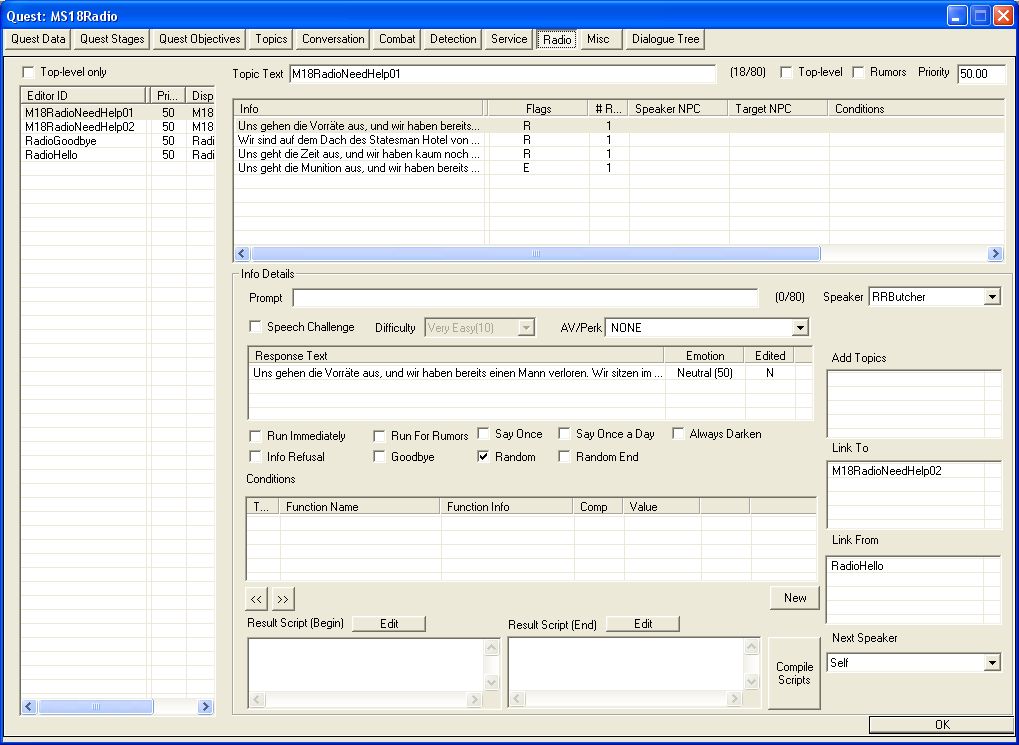Switch to the Combat tab
The width and height of the screenshot is (1019, 745).
[397, 39]
